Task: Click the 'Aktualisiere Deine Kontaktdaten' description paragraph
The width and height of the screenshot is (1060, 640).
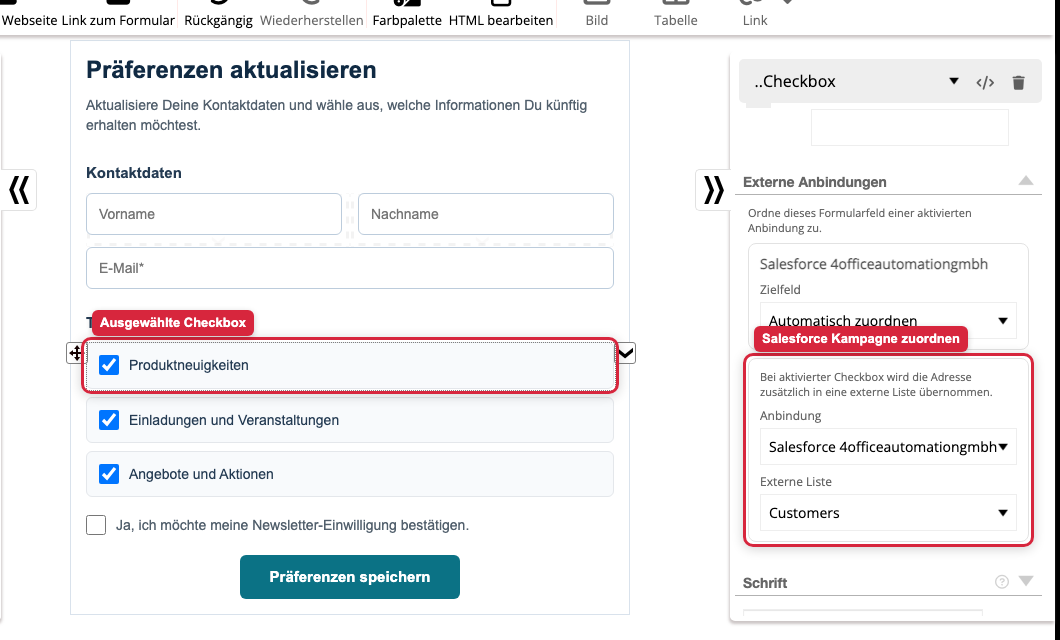Action: 337,115
